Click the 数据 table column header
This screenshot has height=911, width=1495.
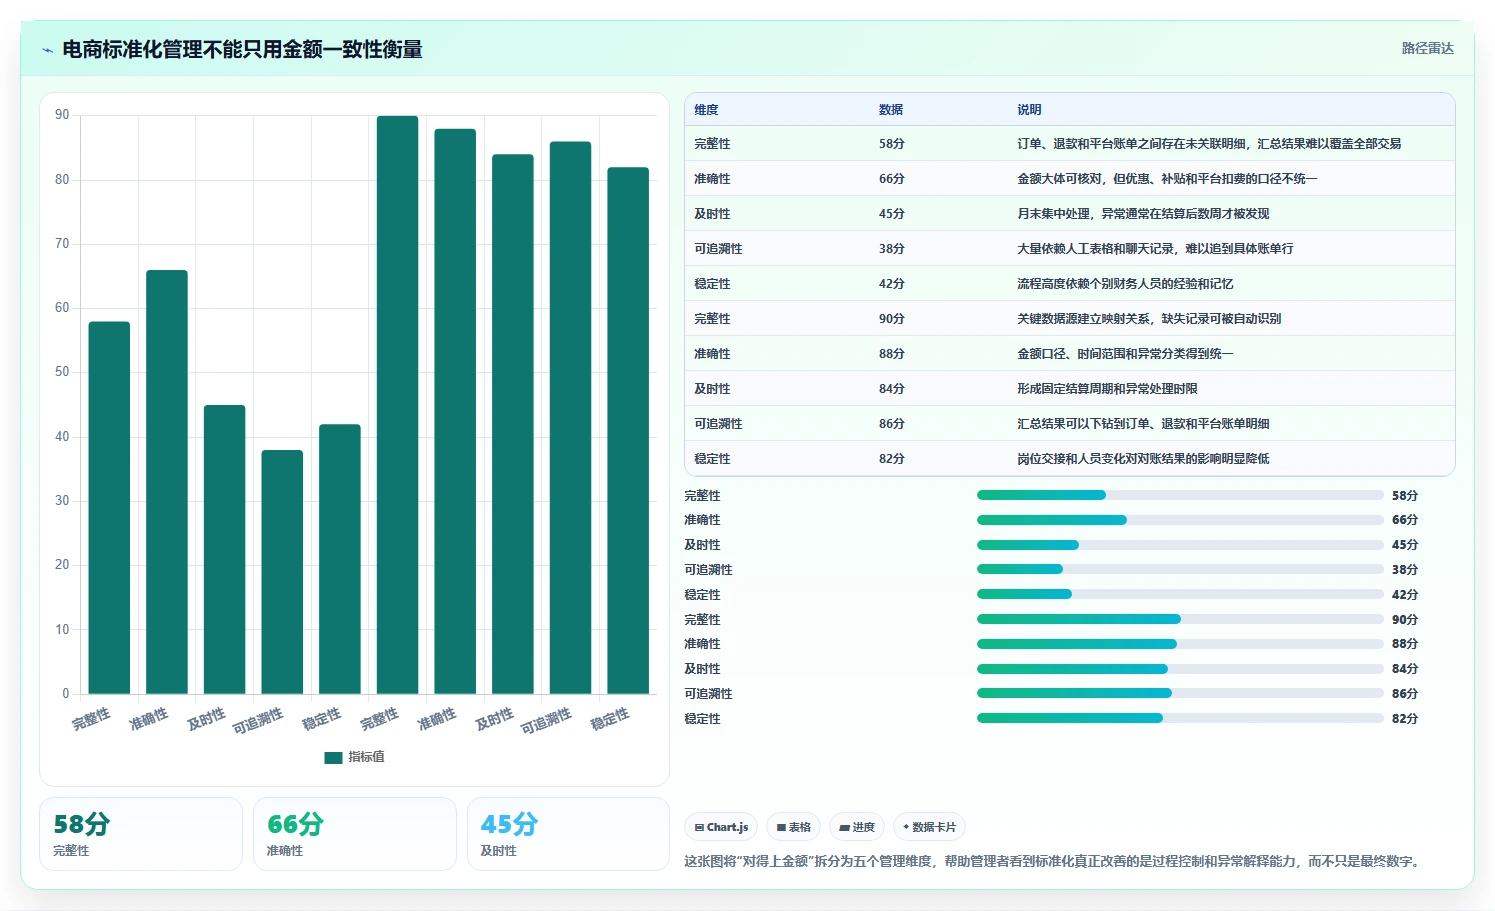click(891, 110)
